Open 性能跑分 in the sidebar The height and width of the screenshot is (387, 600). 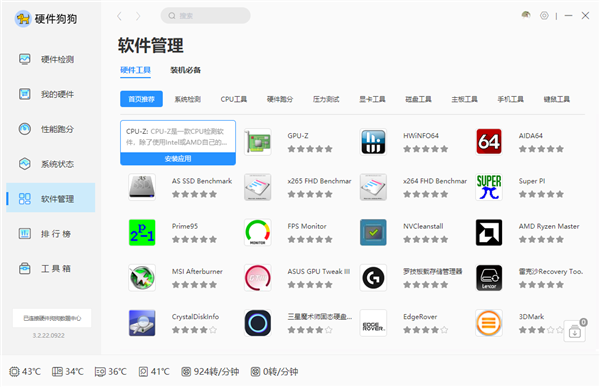pos(51,129)
